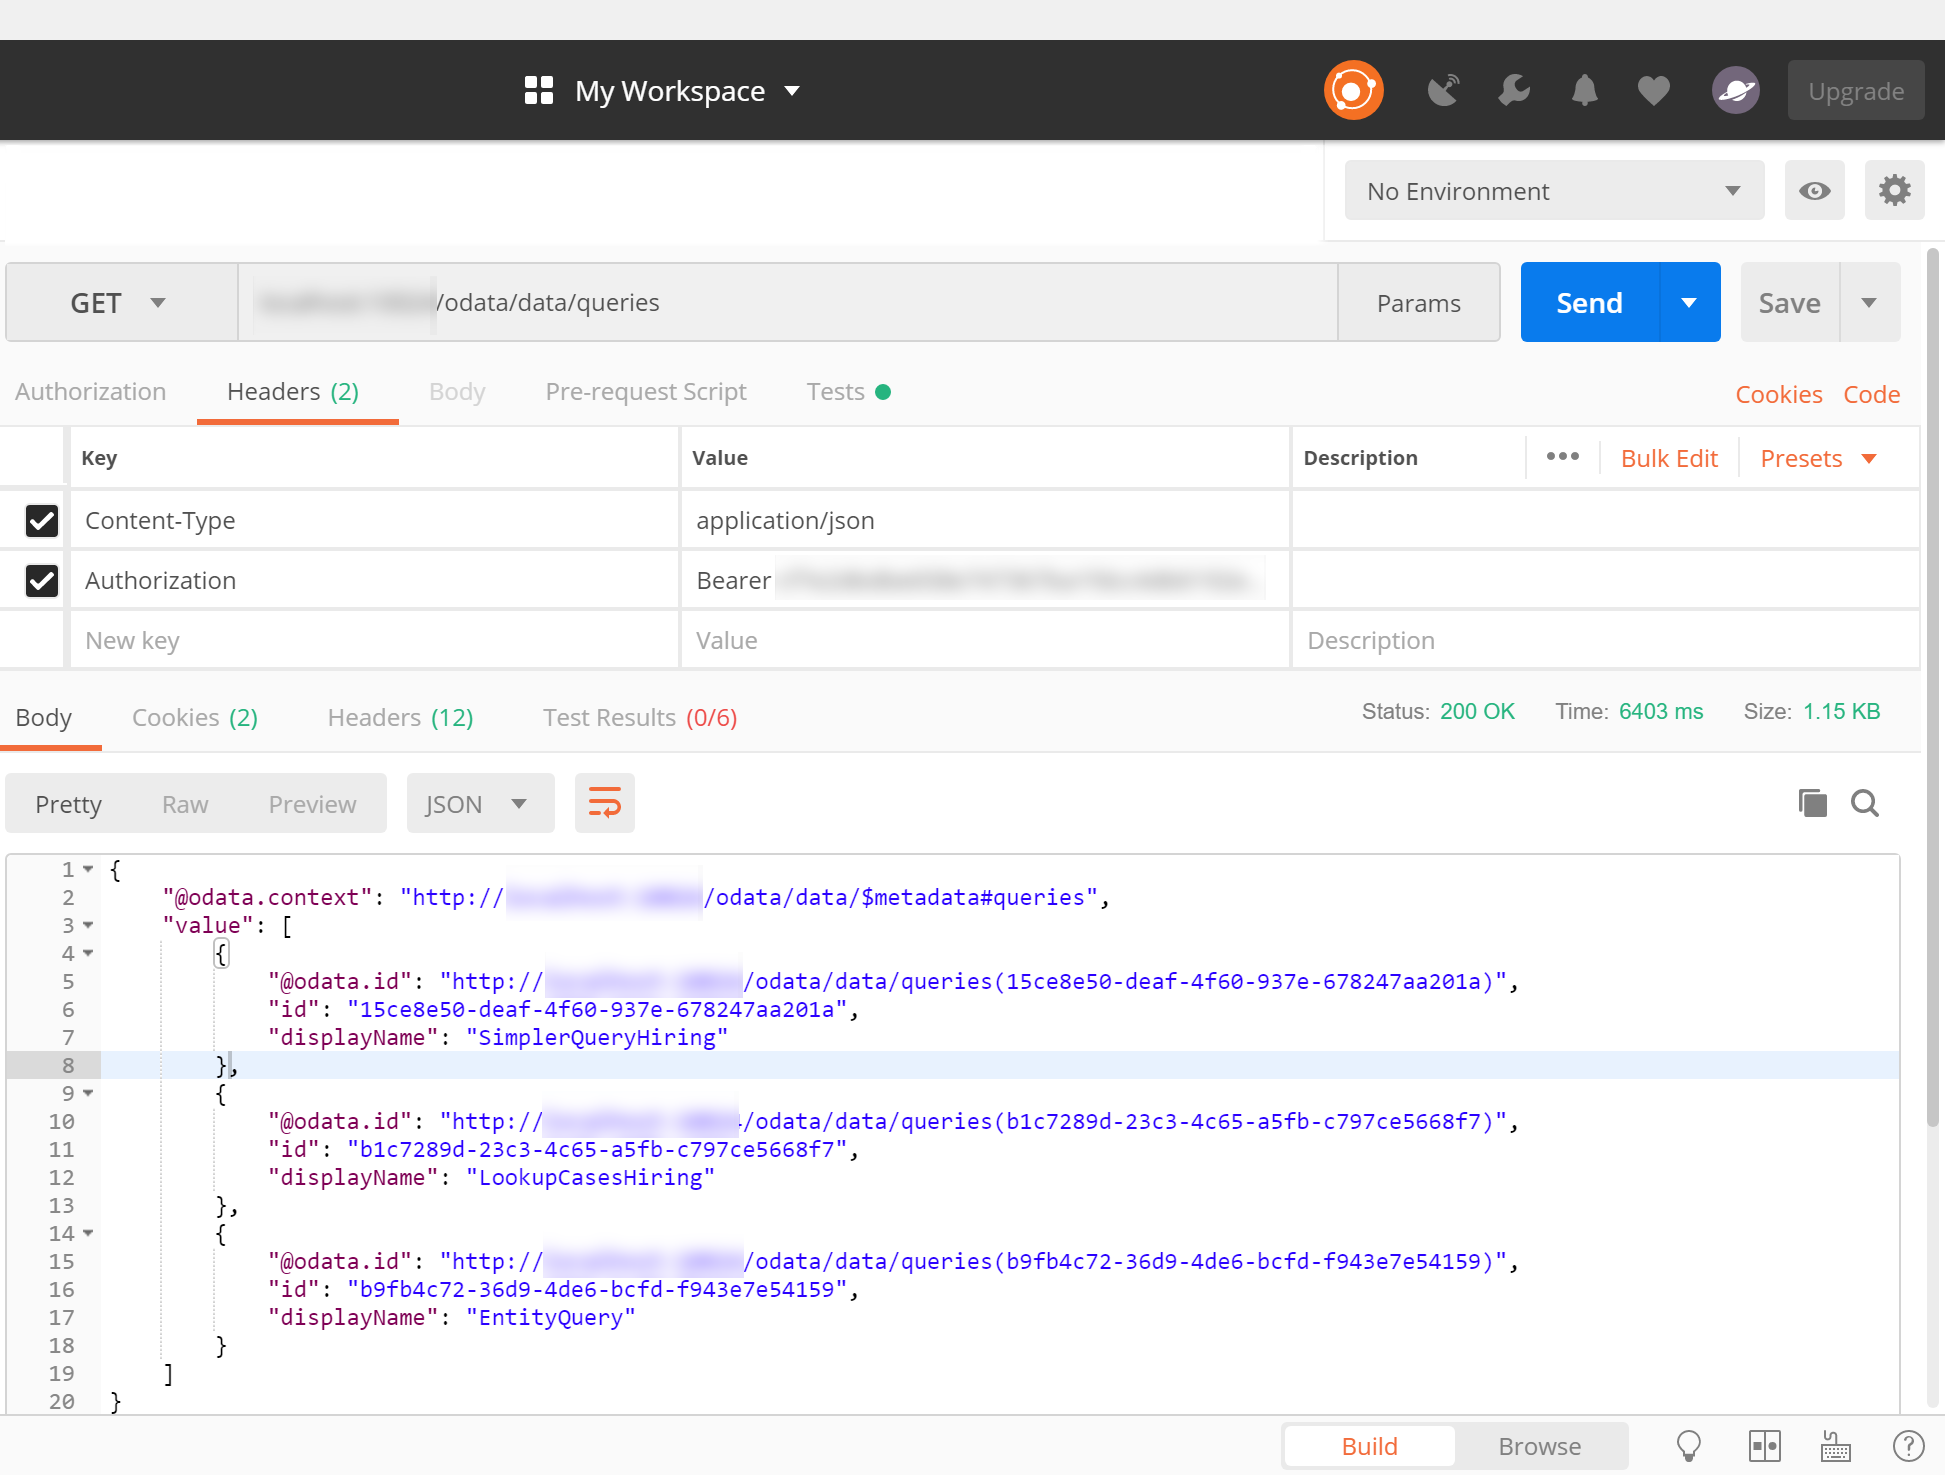Click the search icon in response viewer
The image size is (1945, 1475).
(1866, 804)
